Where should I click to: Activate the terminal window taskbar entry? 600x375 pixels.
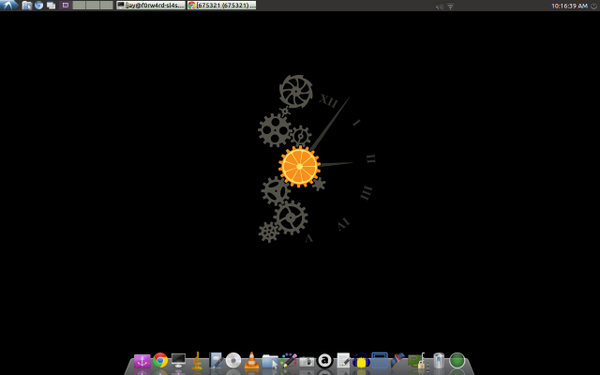(x=151, y=5)
